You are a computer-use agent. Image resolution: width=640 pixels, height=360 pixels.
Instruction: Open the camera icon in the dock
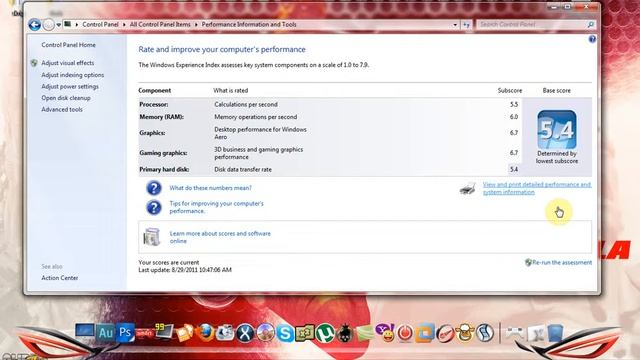pos(225,333)
